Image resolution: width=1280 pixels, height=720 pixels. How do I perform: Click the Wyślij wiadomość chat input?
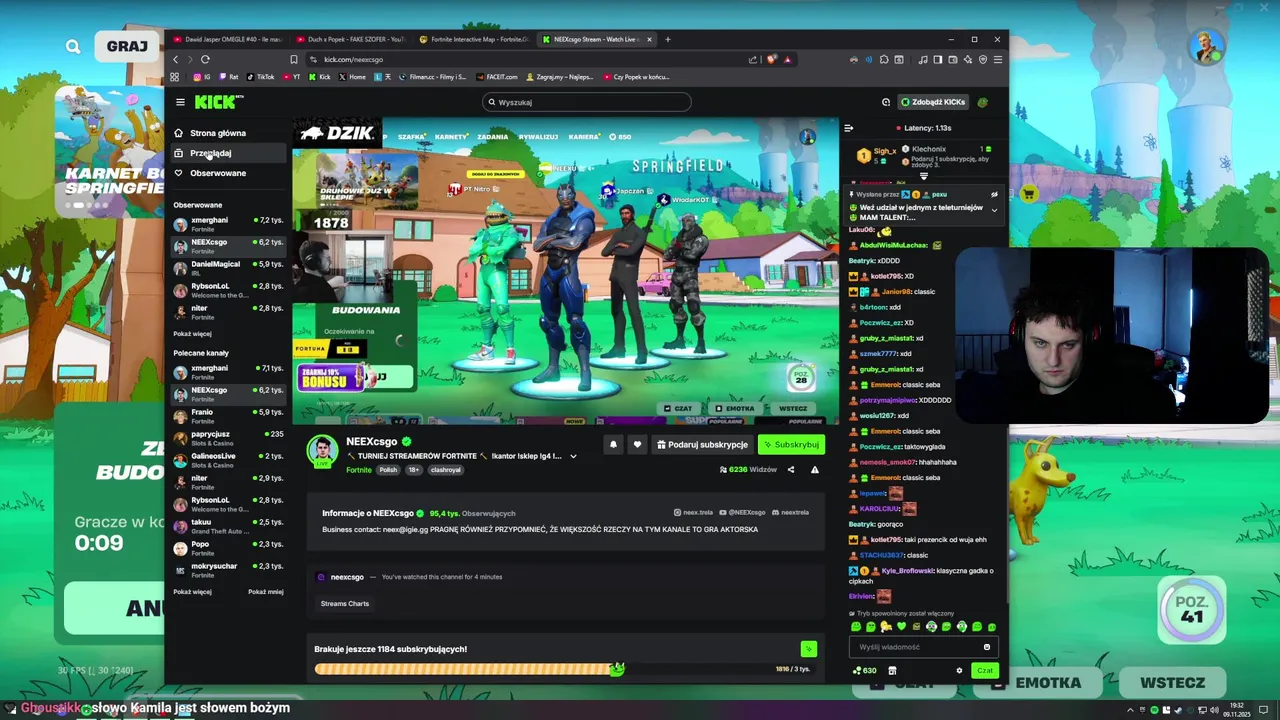coord(924,647)
